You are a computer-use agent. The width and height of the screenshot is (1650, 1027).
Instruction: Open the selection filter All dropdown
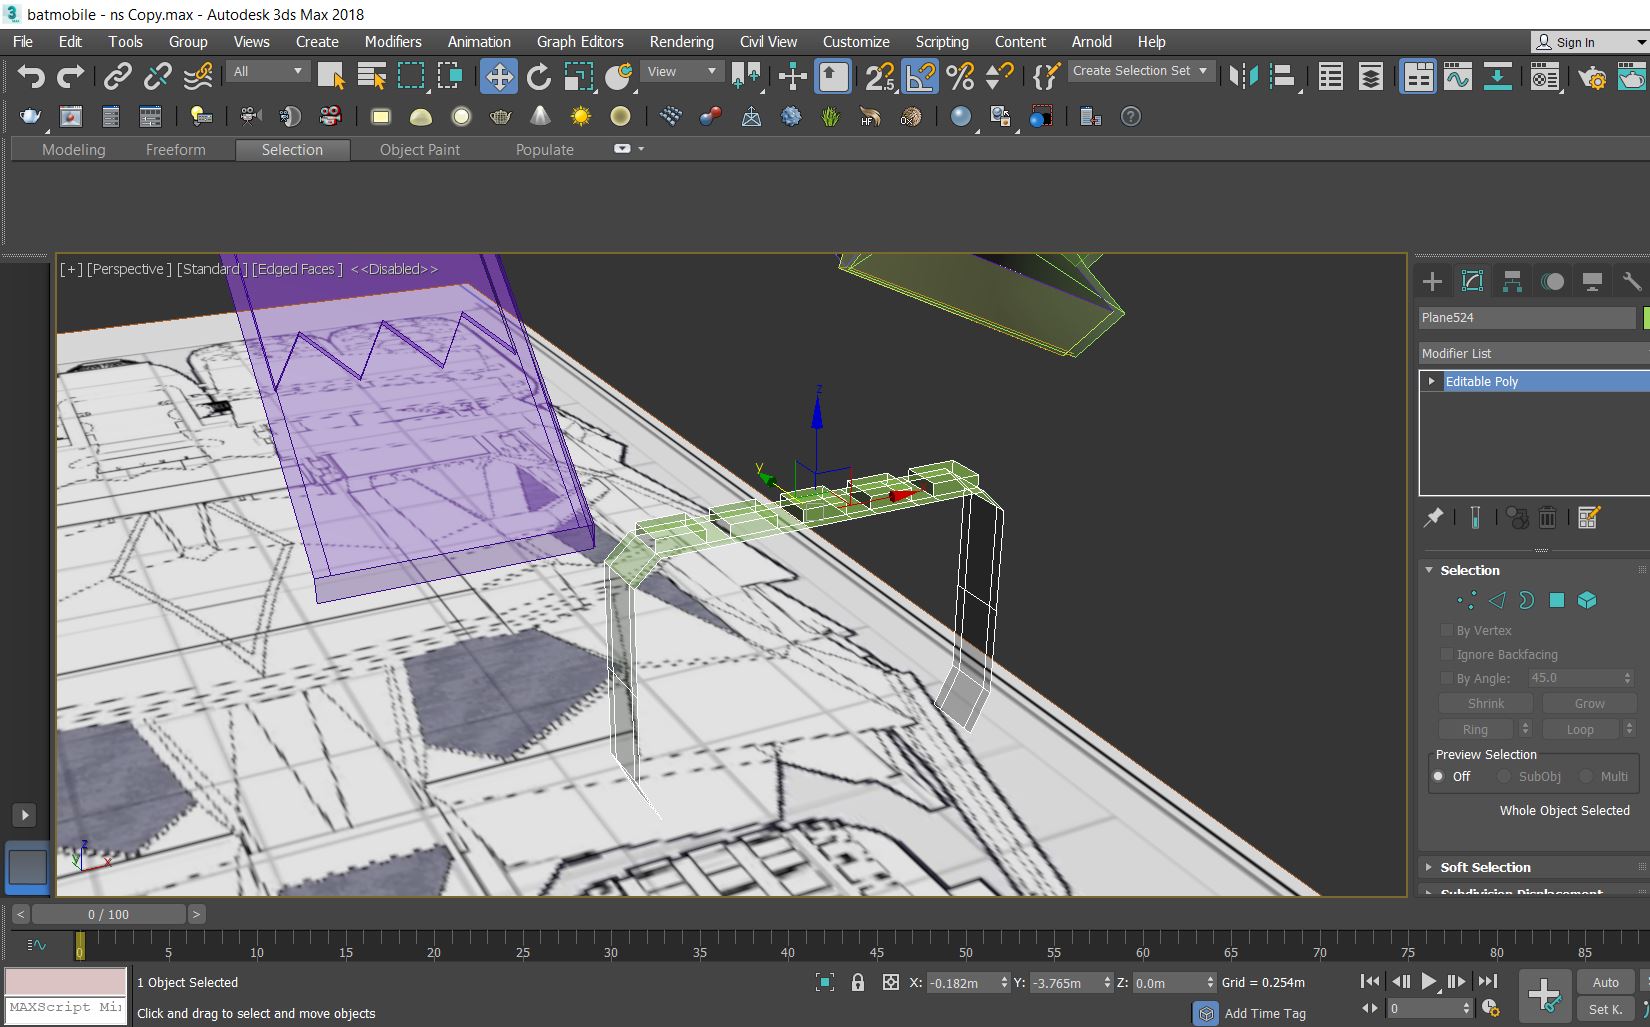click(x=268, y=71)
